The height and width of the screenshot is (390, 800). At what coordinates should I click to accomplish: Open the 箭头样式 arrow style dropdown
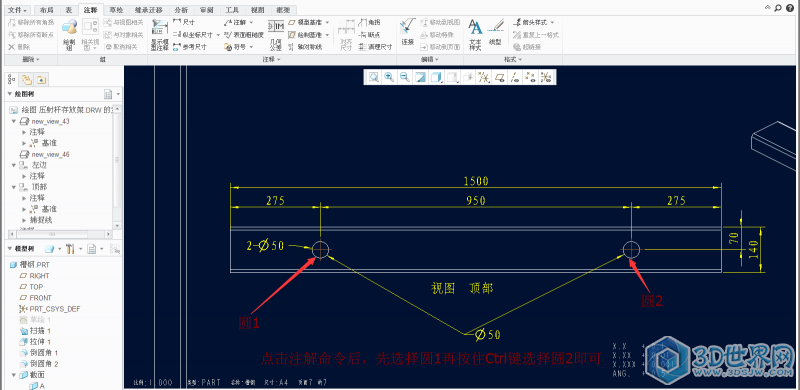point(534,22)
